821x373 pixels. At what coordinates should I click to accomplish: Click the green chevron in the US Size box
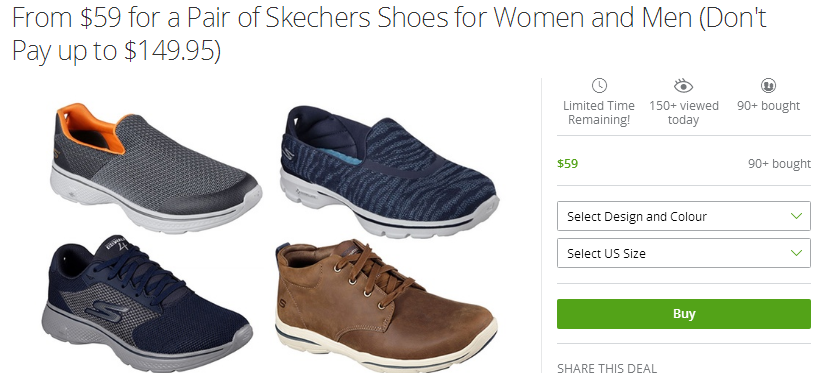click(x=796, y=253)
